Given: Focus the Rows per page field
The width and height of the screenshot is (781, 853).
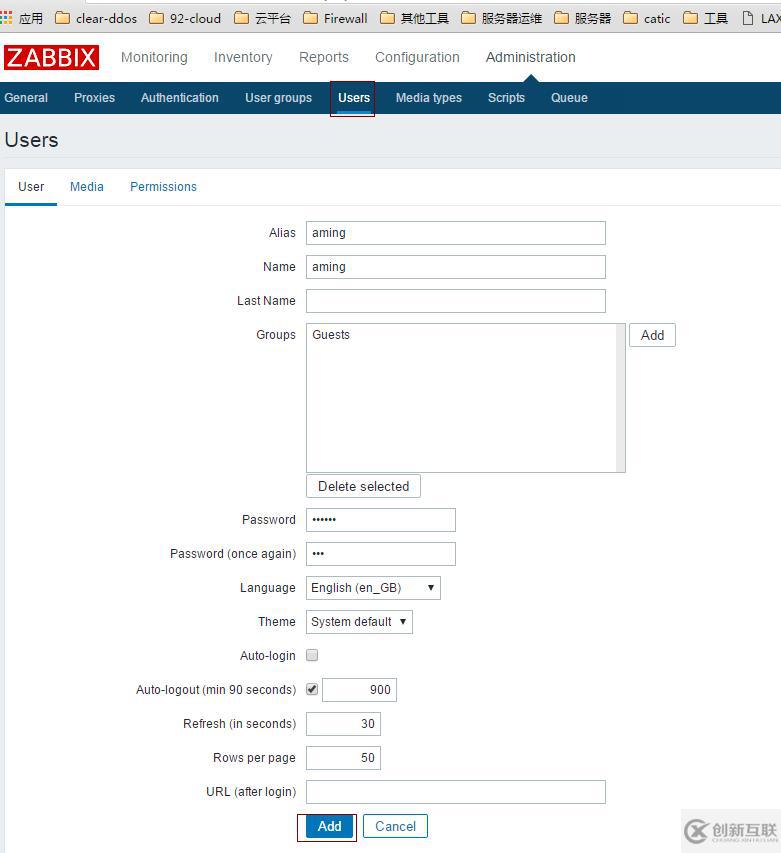Looking at the screenshot, I should coord(343,758).
